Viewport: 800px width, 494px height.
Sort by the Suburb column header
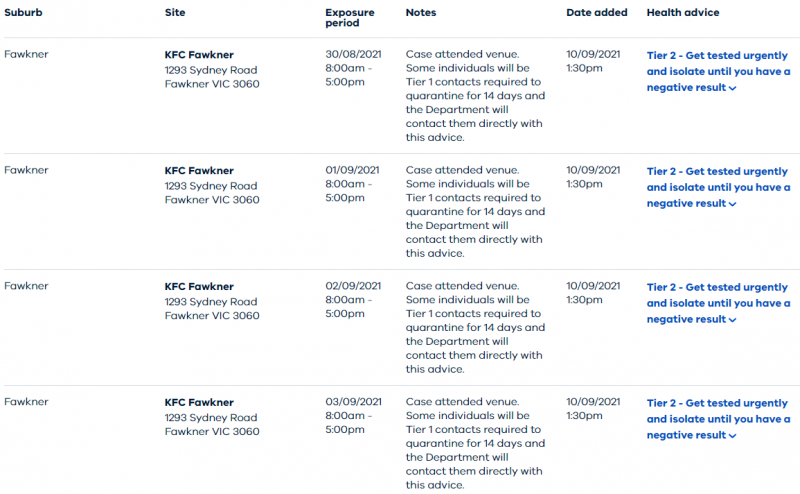[23, 13]
